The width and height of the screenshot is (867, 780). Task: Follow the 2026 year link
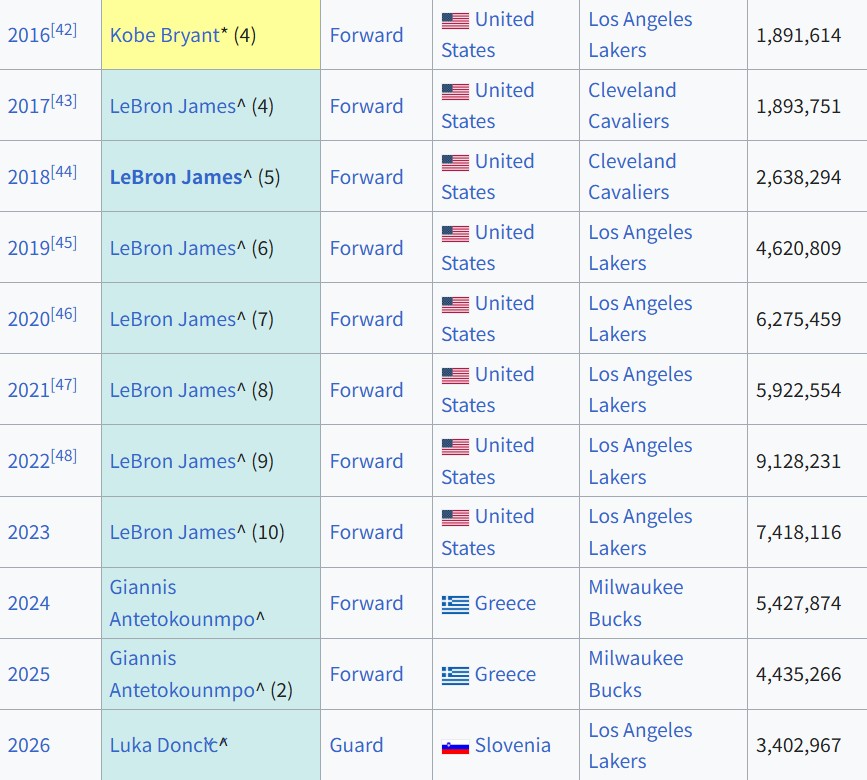[x=29, y=745]
